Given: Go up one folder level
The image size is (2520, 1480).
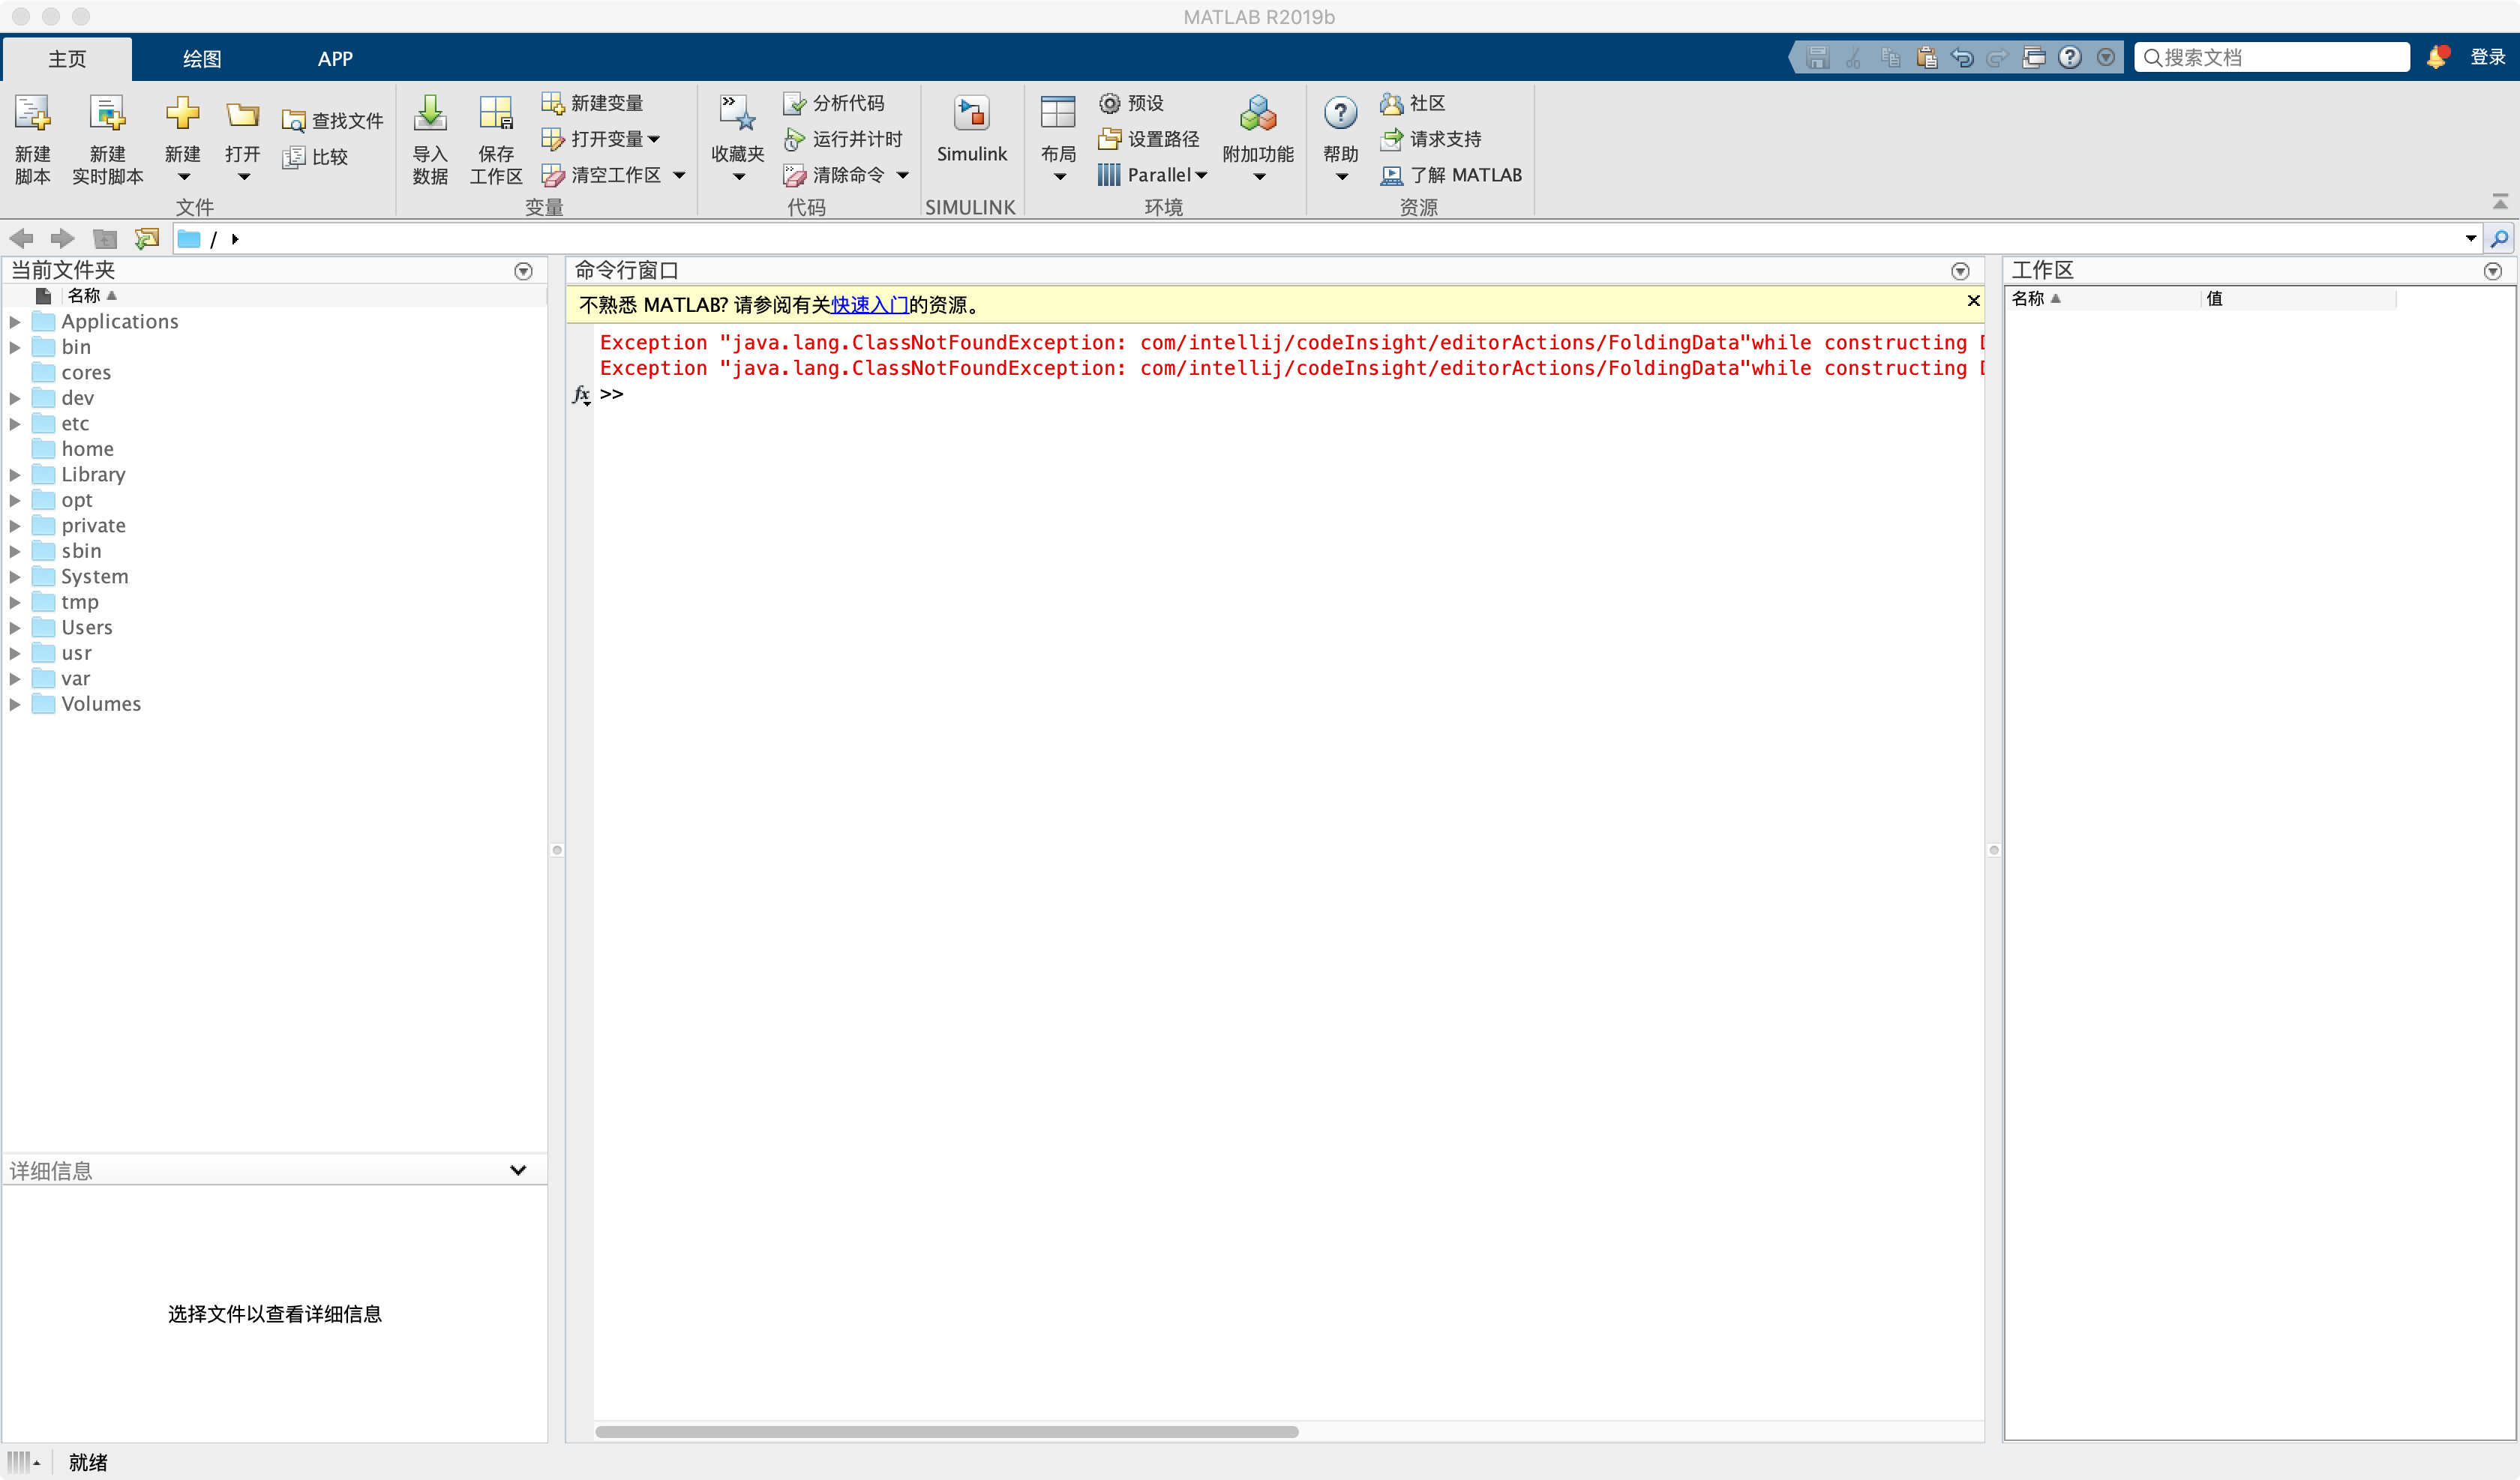Looking at the screenshot, I should pyautogui.click(x=105, y=239).
